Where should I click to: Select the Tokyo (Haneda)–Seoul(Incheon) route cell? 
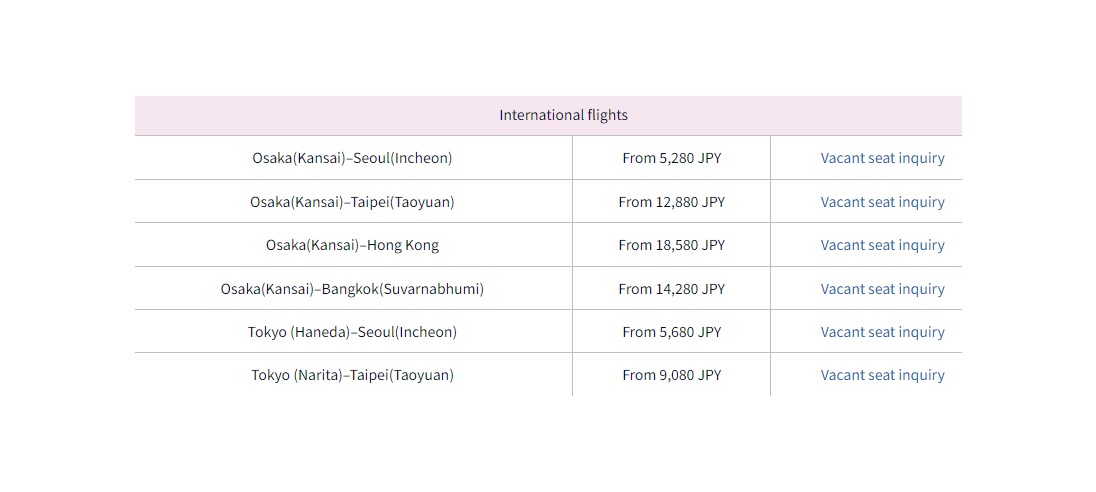[353, 332]
